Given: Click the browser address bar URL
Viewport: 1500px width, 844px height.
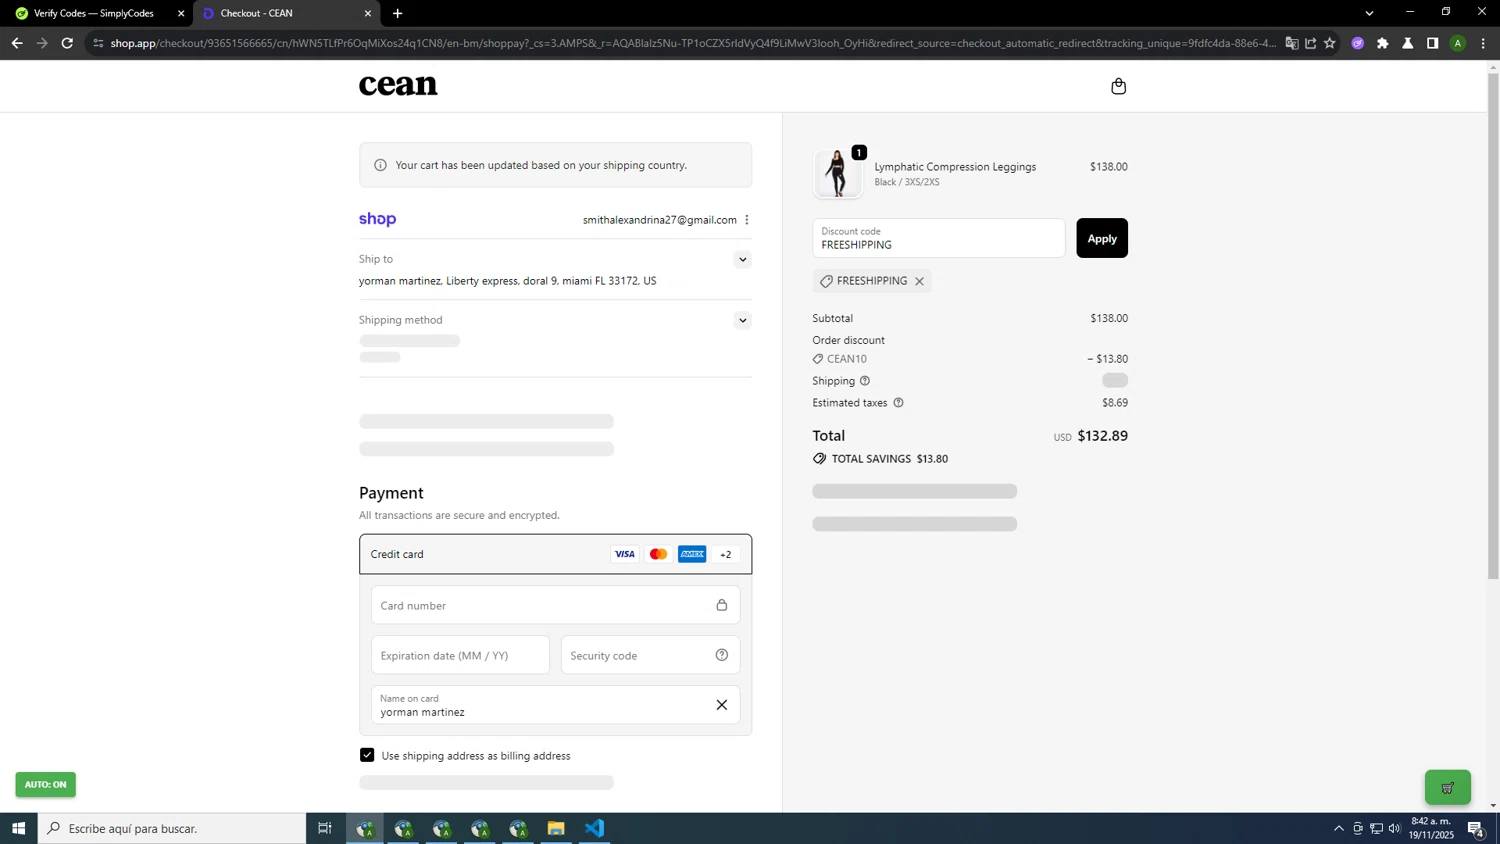Looking at the screenshot, I should [x=693, y=43].
